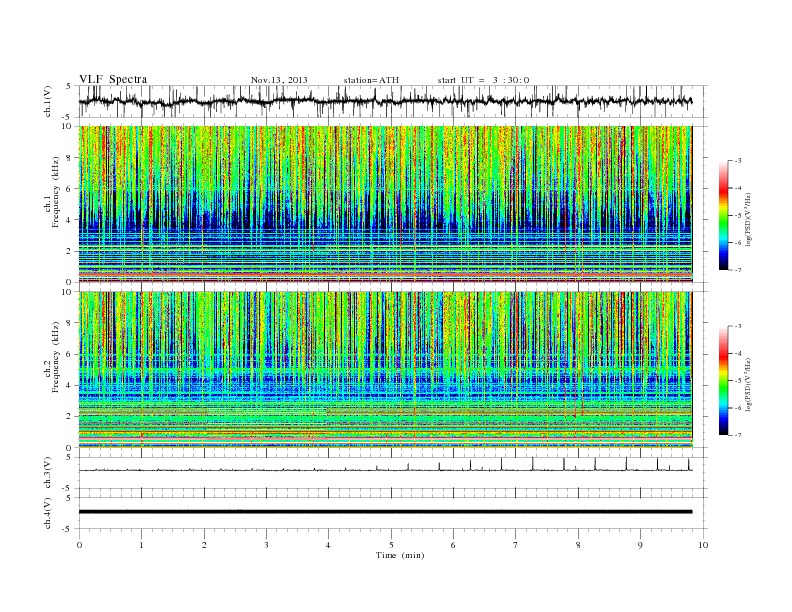Click the "-5" tick on ch.1 colorbar
The image size is (792, 612).
click(738, 215)
